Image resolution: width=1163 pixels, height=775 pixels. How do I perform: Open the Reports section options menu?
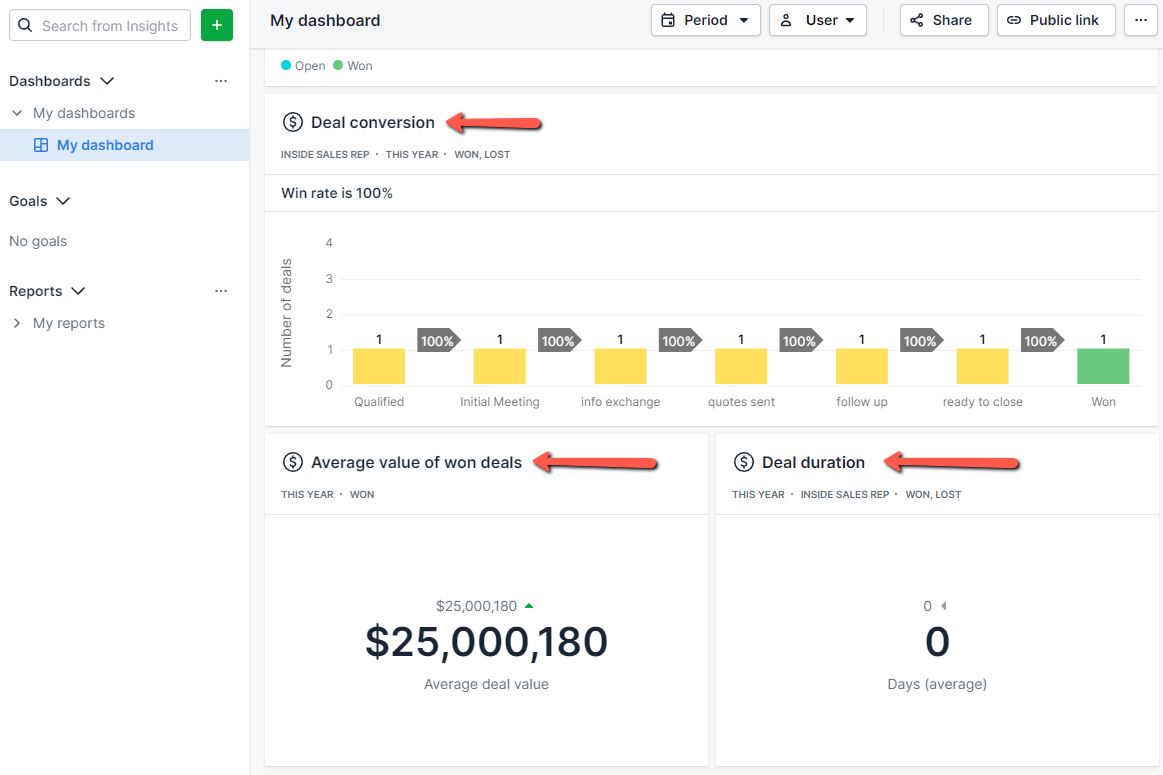point(221,291)
